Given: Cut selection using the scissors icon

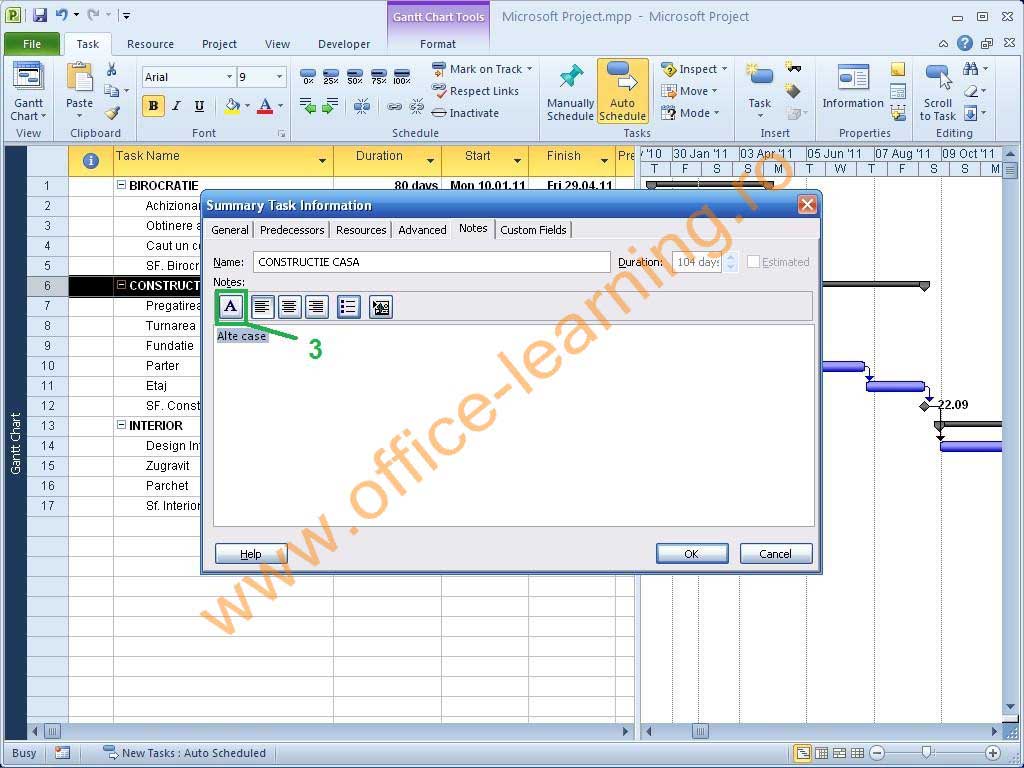Looking at the screenshot, I should (x=112, y=69).
